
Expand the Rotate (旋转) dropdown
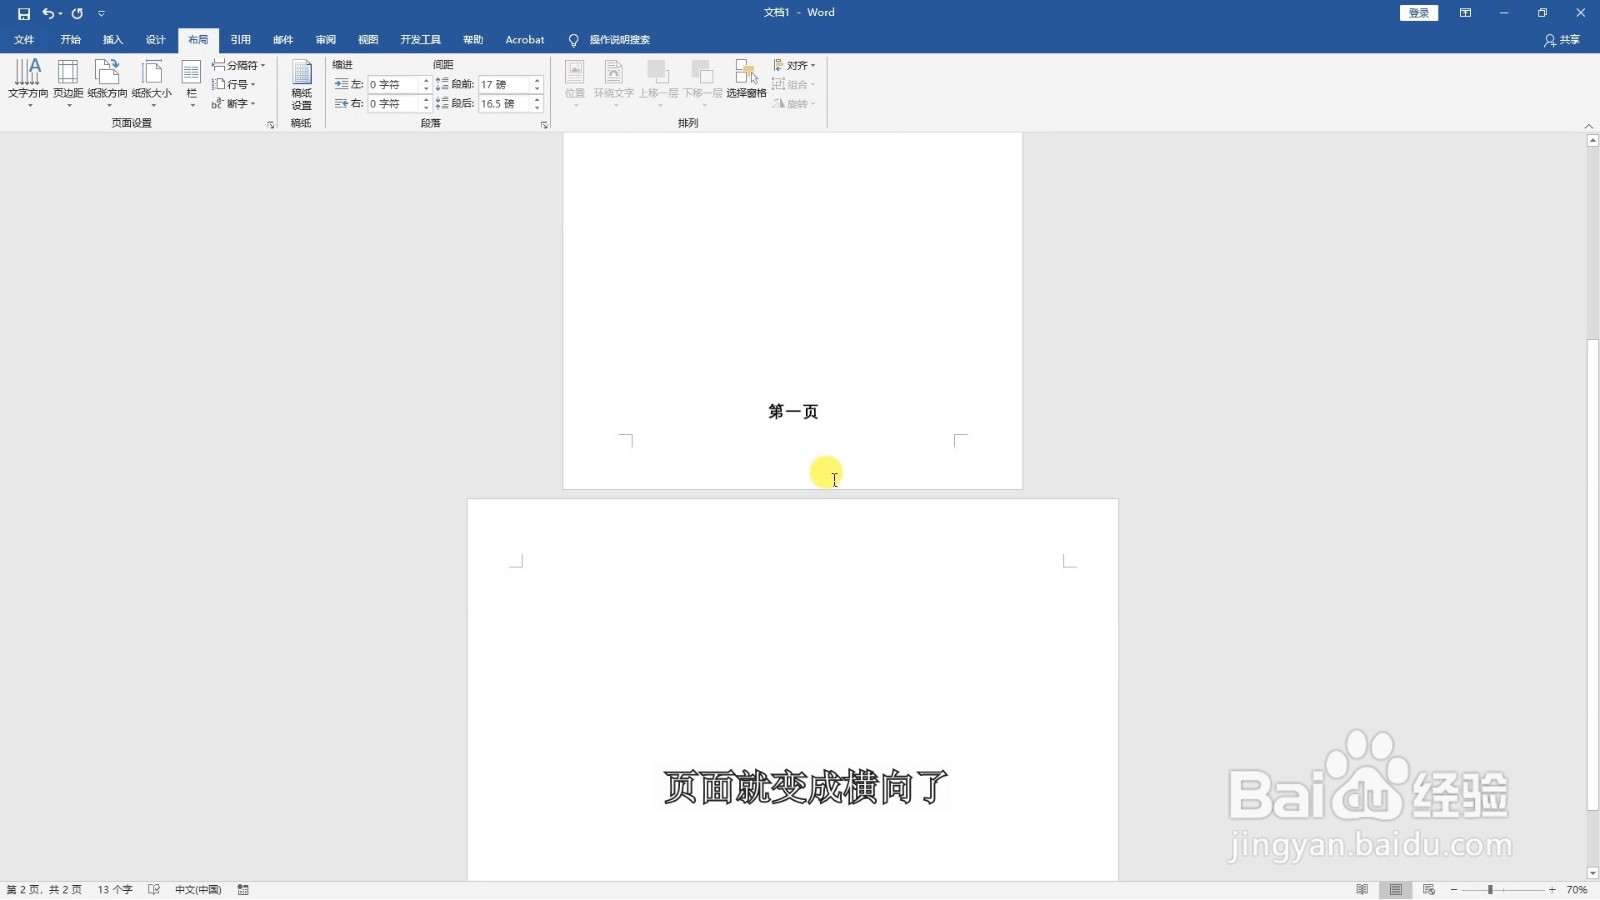click(x=794, y=103)
